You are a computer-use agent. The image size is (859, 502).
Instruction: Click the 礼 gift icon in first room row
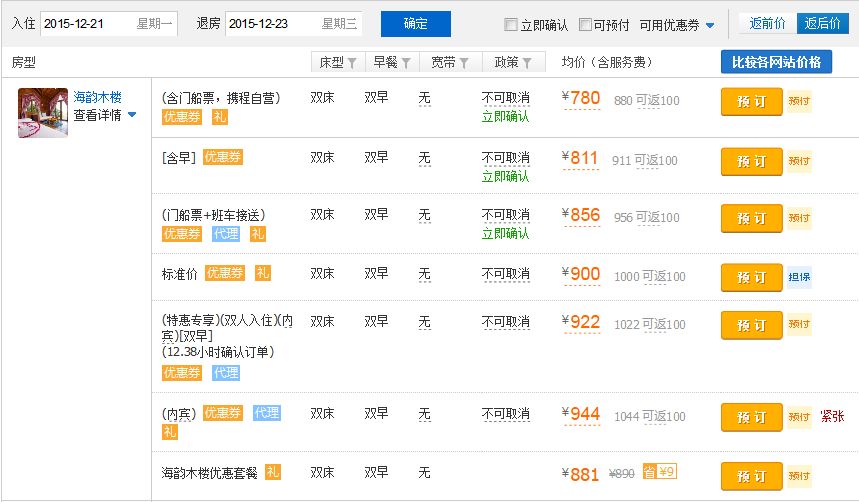220,117
